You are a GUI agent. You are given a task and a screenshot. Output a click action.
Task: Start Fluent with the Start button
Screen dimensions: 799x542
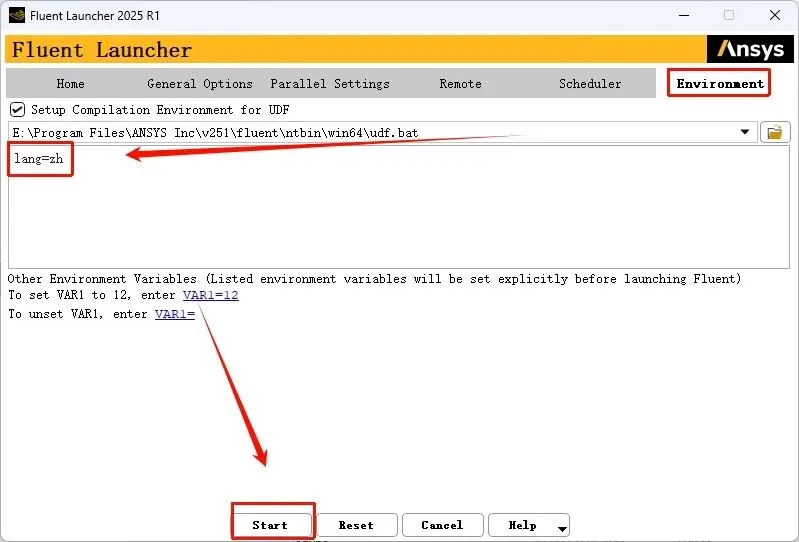[271, 525]
